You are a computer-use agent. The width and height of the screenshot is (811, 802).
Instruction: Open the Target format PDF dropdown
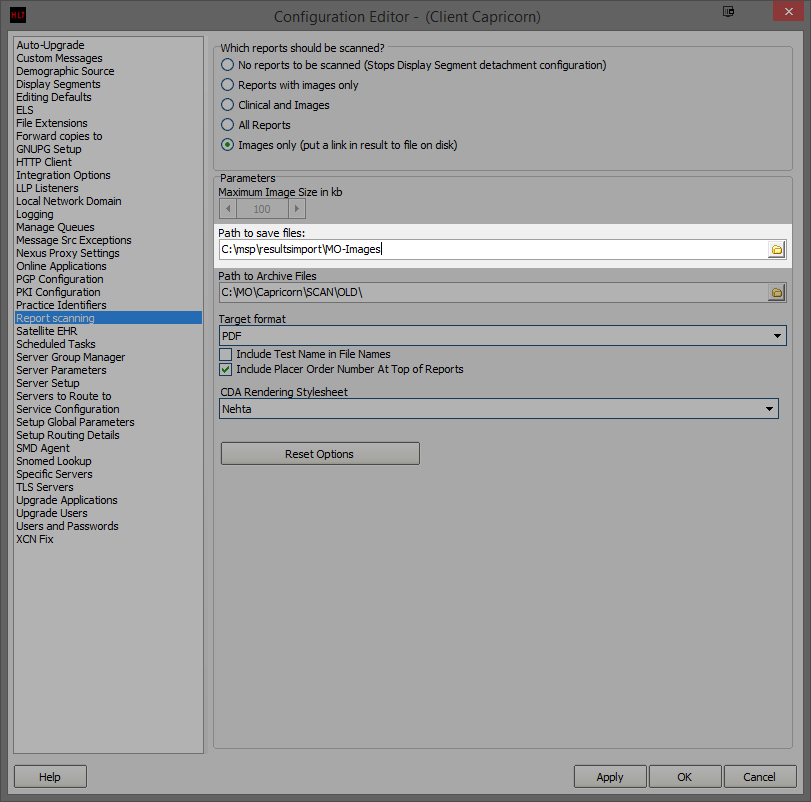coord(503,336)
